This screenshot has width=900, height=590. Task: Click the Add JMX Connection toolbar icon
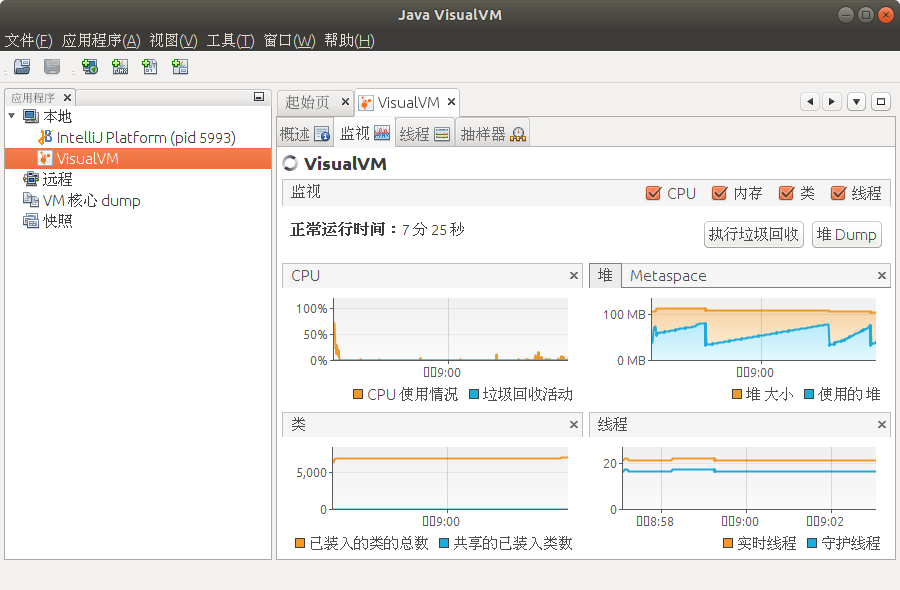(120, 67)
